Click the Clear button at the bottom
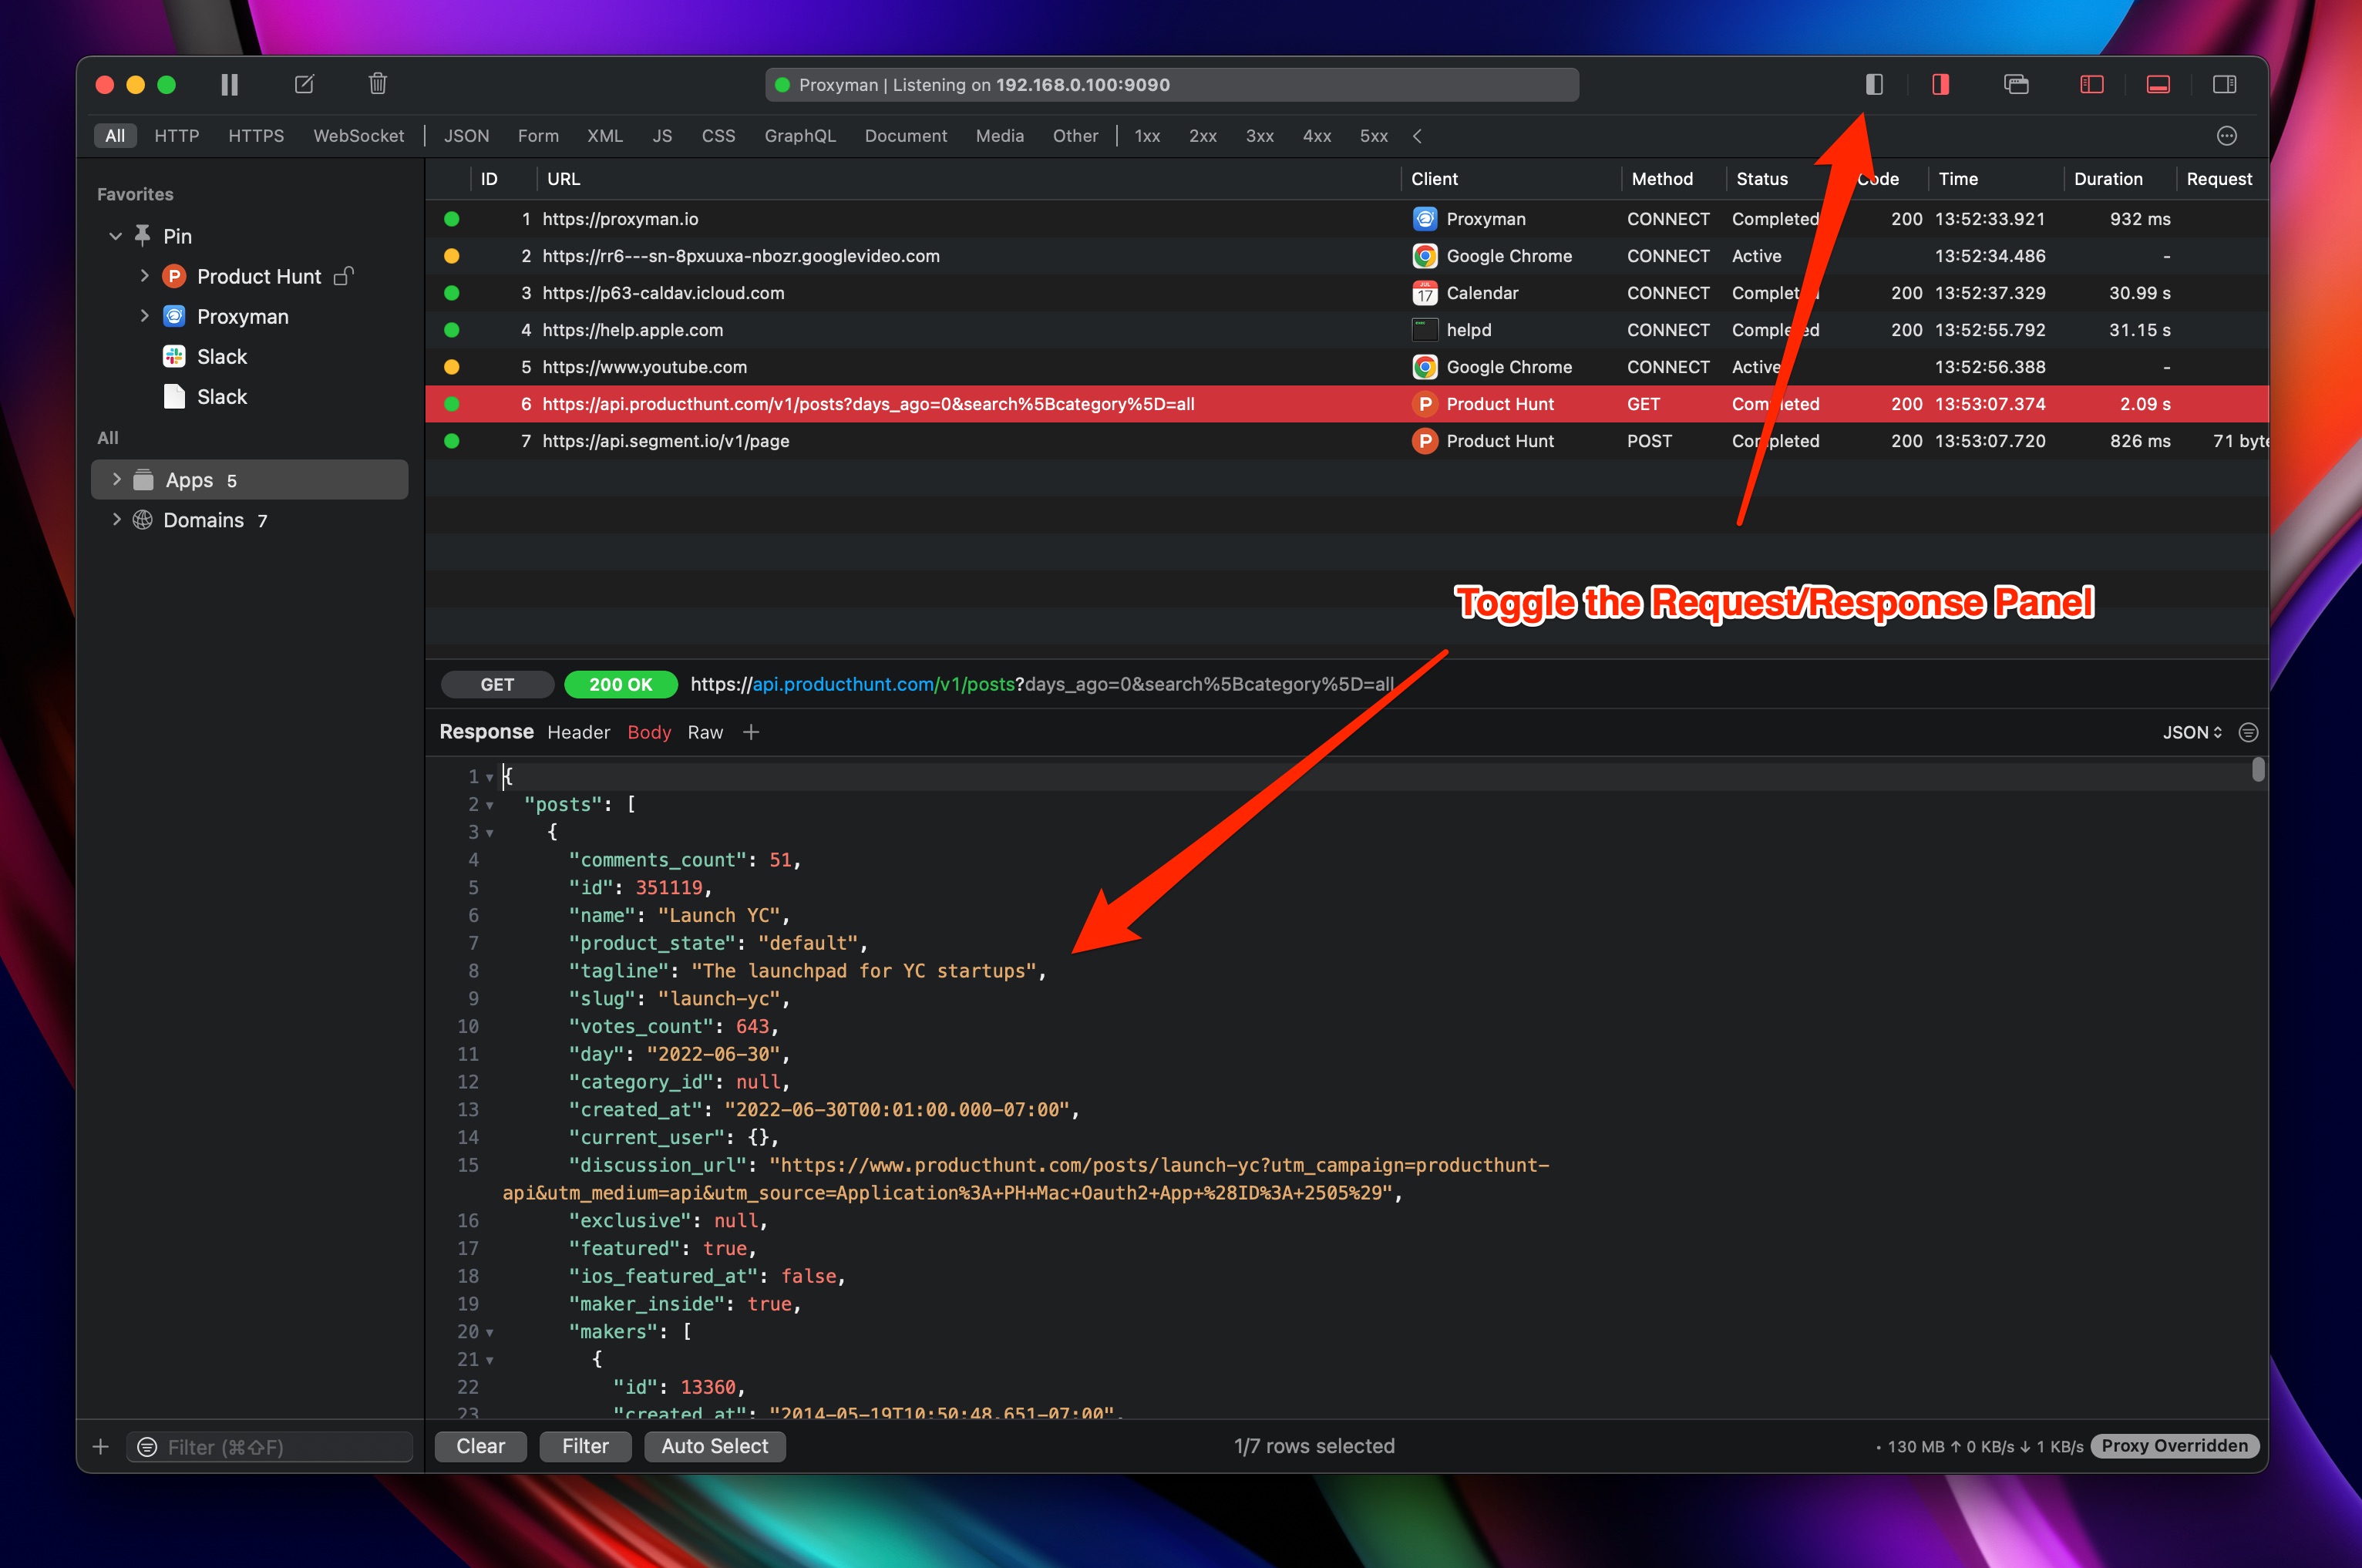Screen dimensions: 2362x1568 pyautogui.click(x=480, y=1446)
